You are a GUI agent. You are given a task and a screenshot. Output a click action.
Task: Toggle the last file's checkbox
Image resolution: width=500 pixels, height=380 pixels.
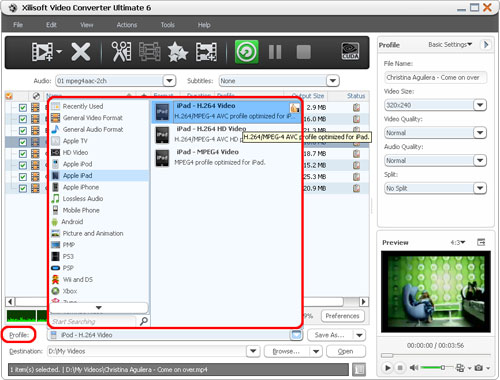[x=23, y=188]
